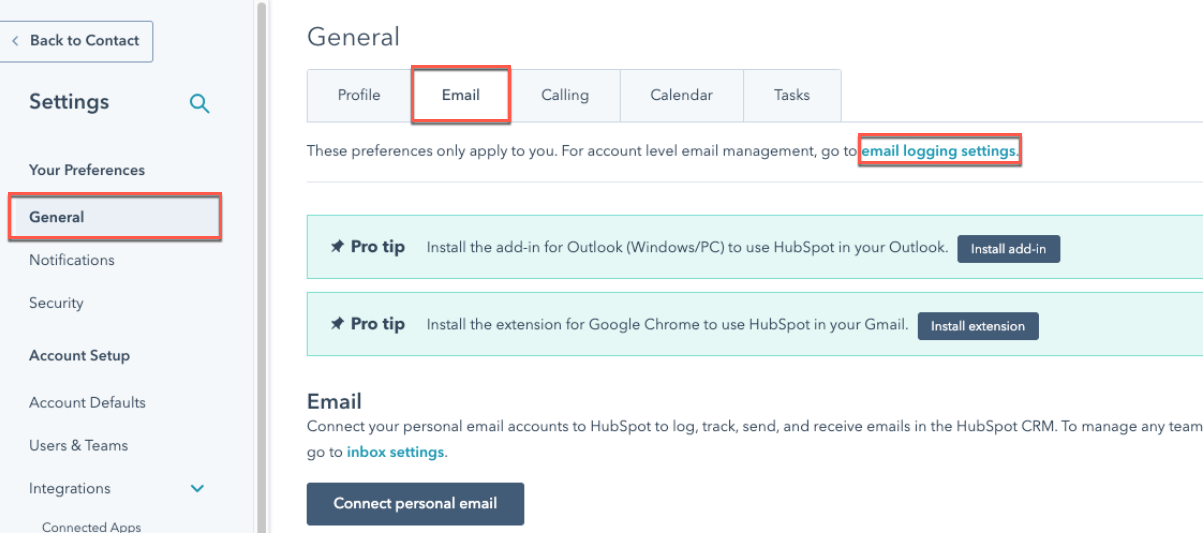Go back using Back to Contact
This screenshot has width=1203, height=536.
(x=76, y=41)
